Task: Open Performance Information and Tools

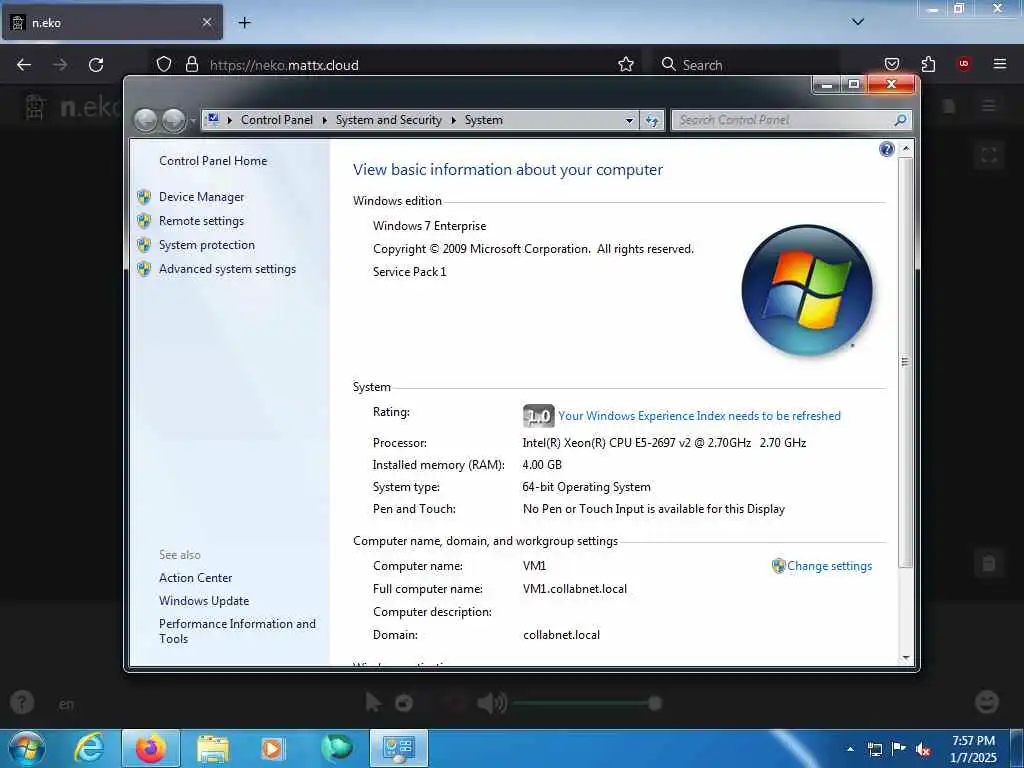Action: click(x=237, y=631)
